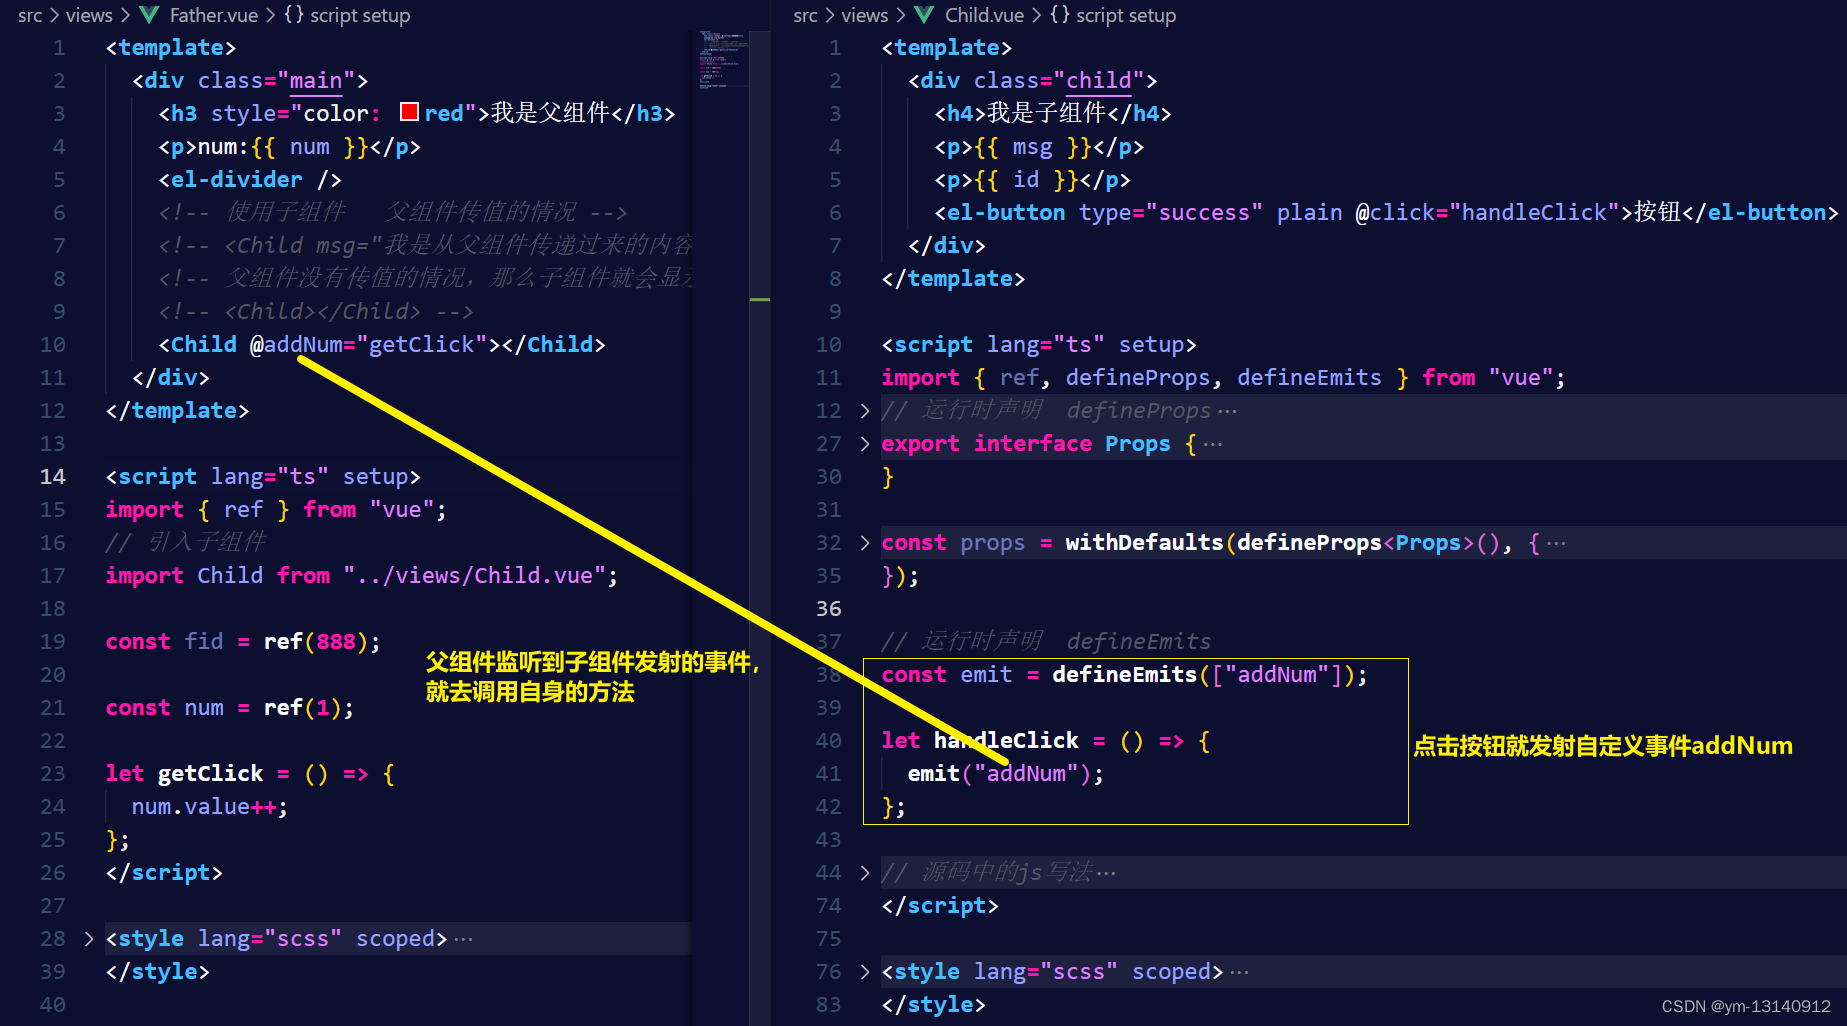Click class name 'main' in Father.vue
The height and width of the screenshot is (1026, 1847).
point(316,80)
